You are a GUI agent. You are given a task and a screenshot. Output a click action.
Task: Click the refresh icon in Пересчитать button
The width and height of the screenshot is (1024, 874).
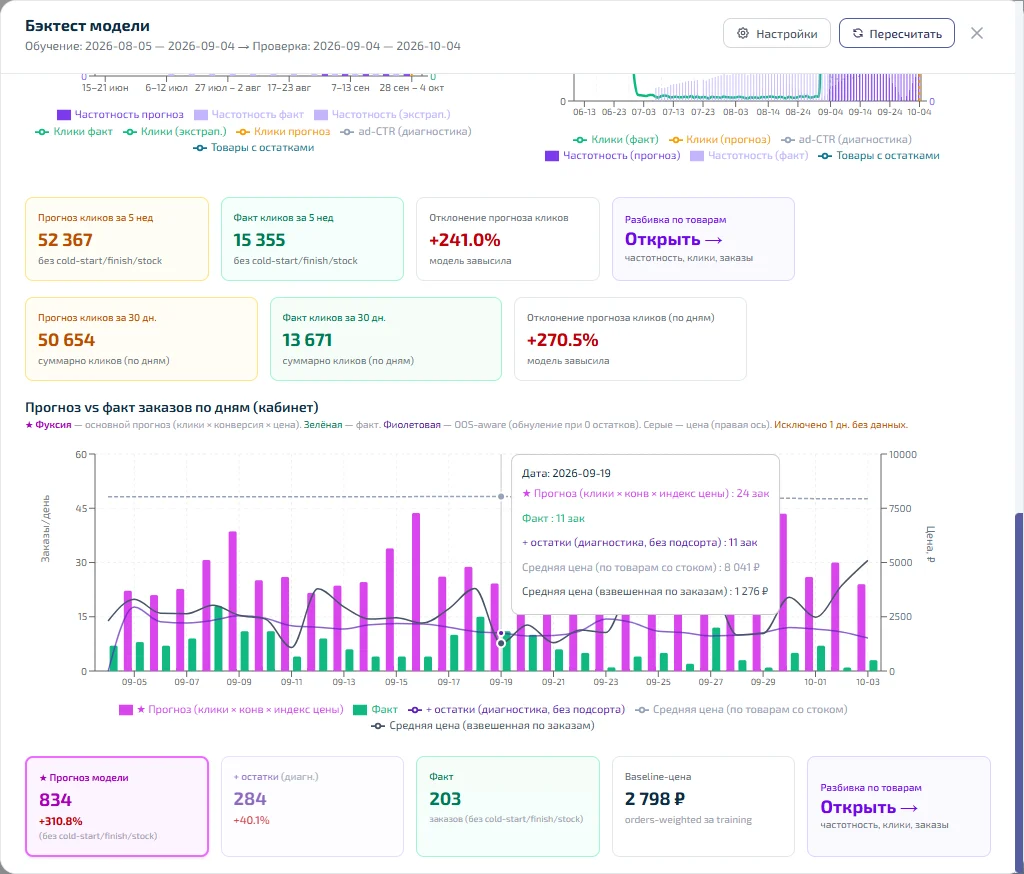click(x=857, y=33)
